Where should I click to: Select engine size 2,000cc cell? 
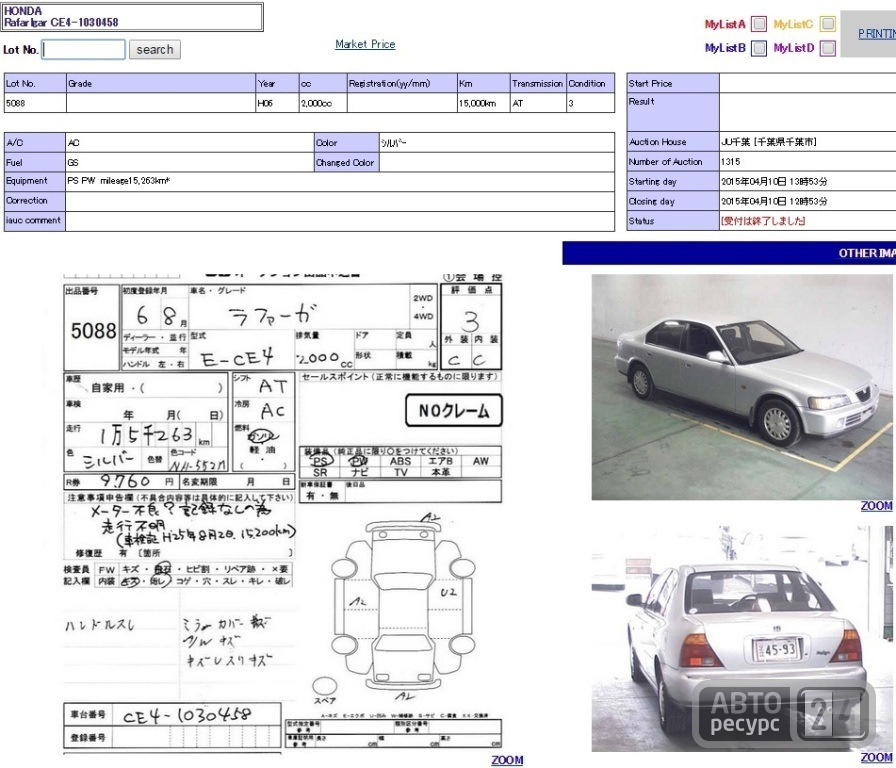coord(323,103)
